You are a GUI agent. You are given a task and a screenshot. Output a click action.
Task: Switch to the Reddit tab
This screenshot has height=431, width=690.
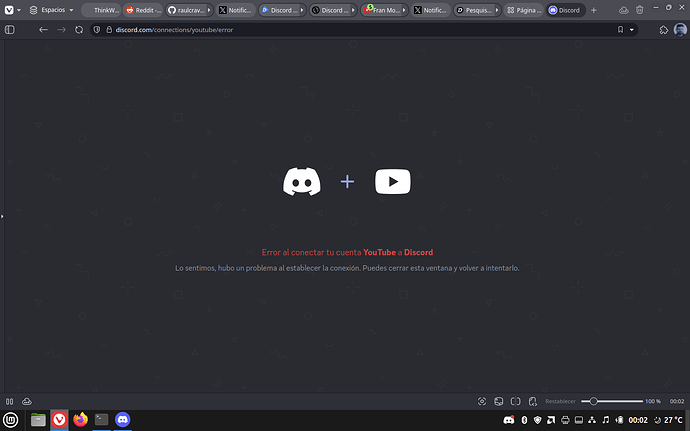click(143, 10)
